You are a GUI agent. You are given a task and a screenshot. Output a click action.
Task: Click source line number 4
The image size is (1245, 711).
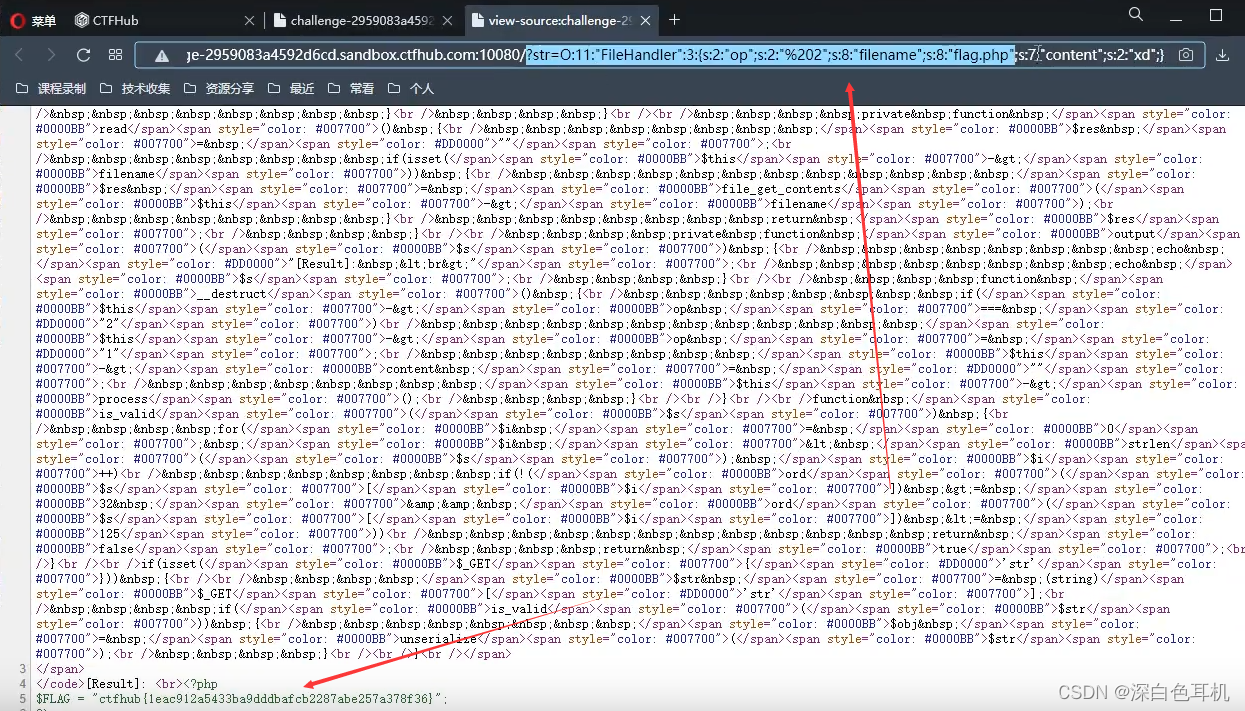pyautogui.click(x=23, y=684)
